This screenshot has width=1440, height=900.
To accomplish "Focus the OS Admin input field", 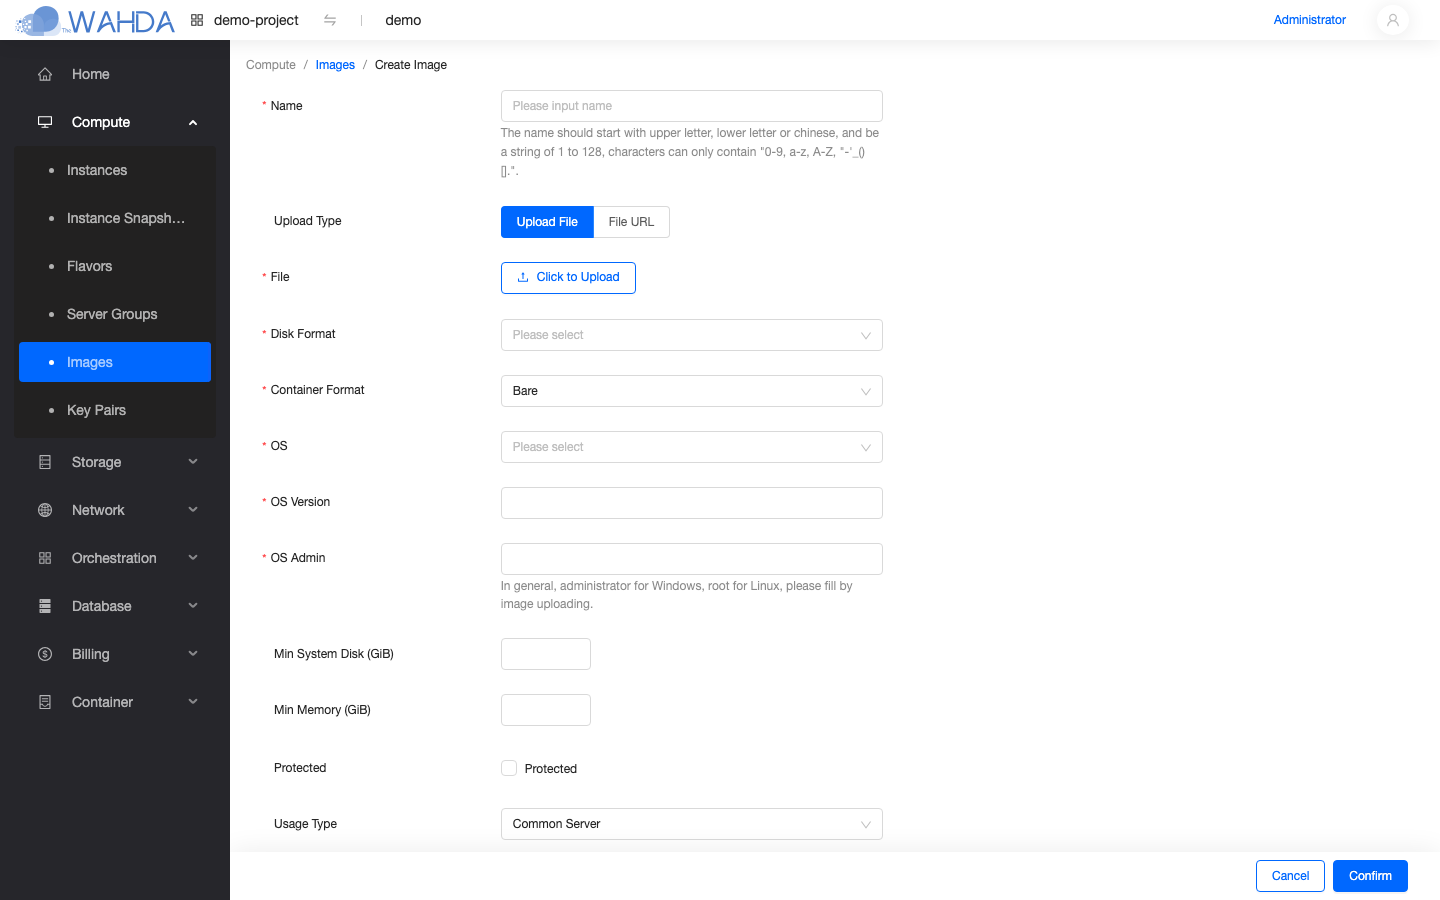I will tap(692, 559).
